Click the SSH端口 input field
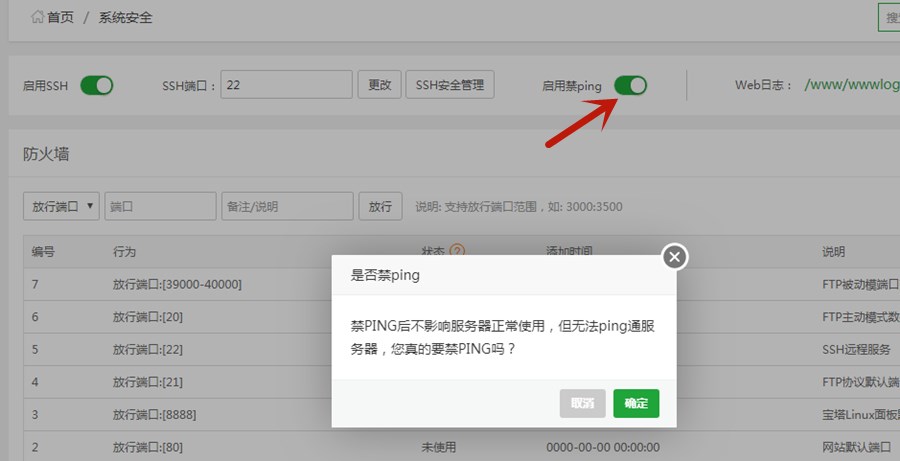 click(x=286, y=85)
